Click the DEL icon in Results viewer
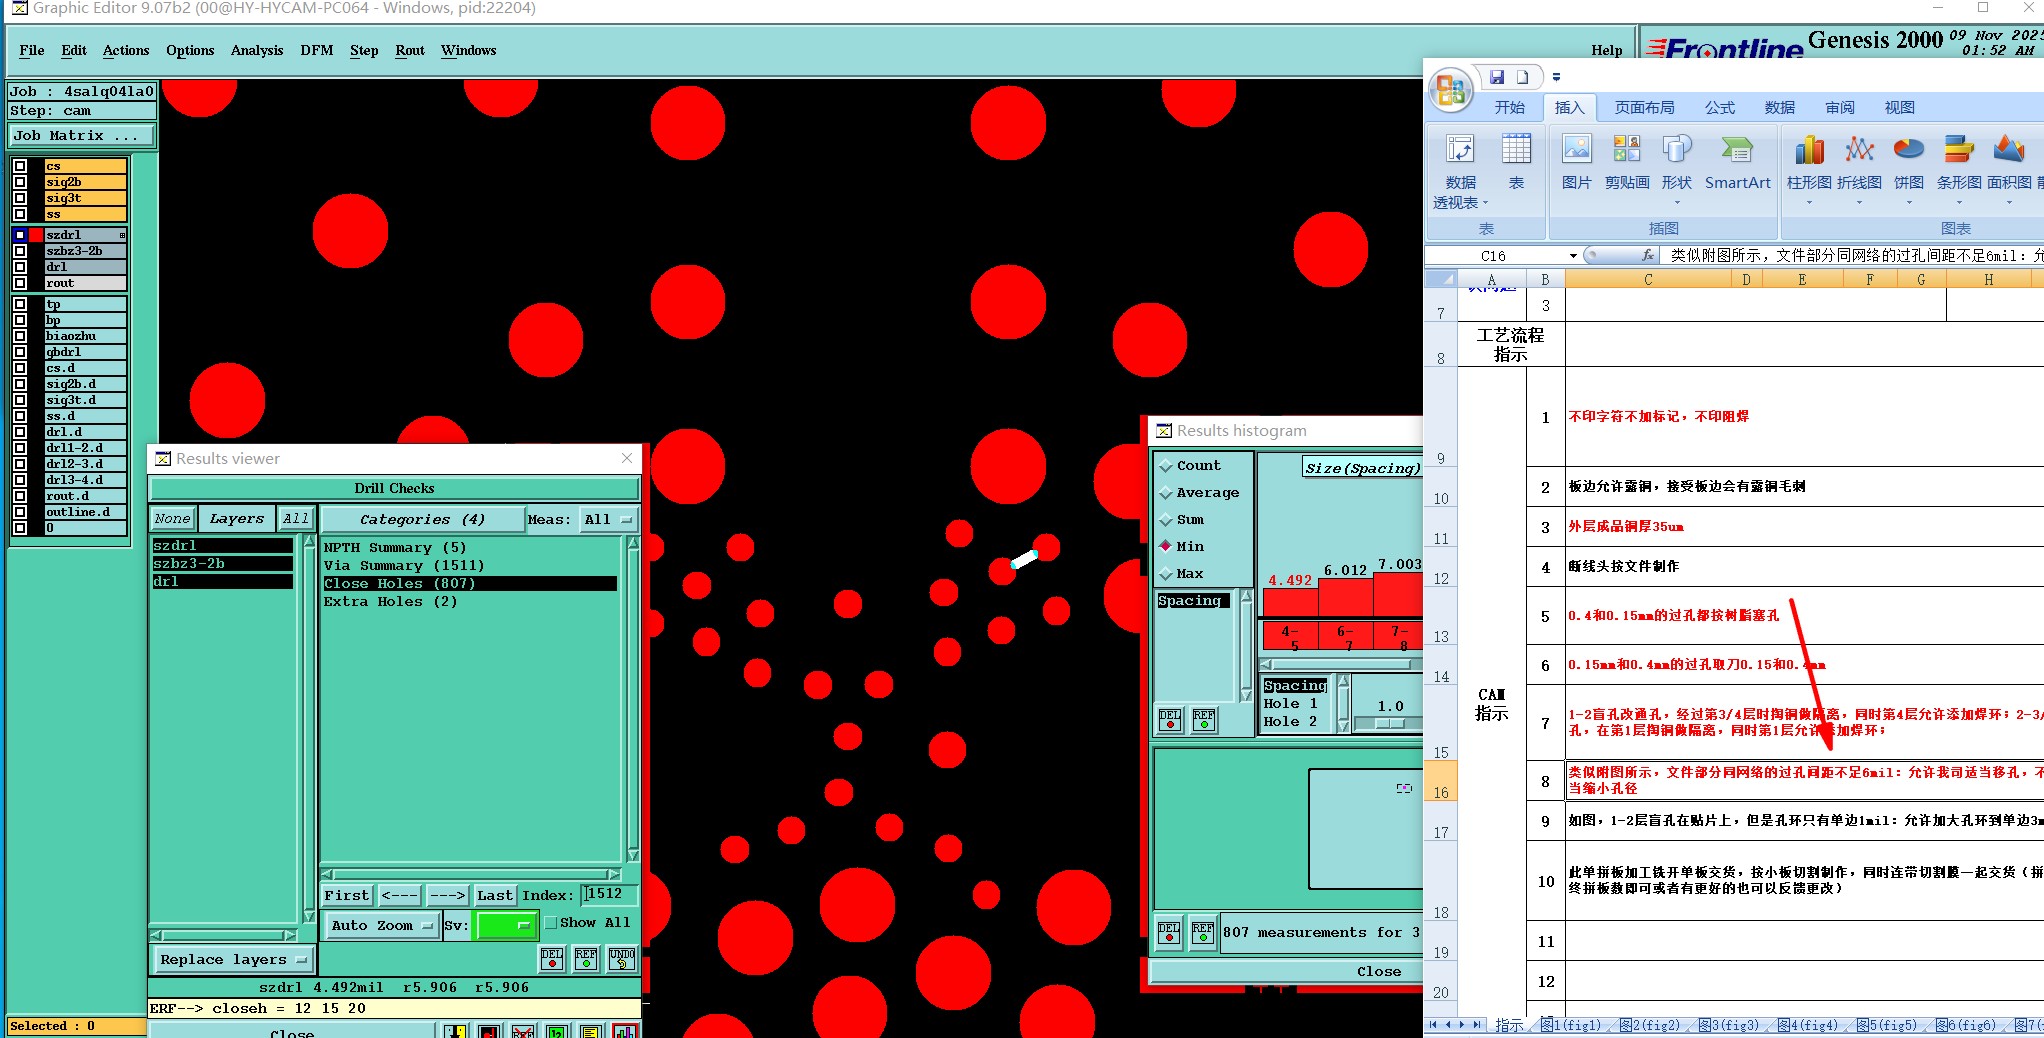 (x=552, y=959)
